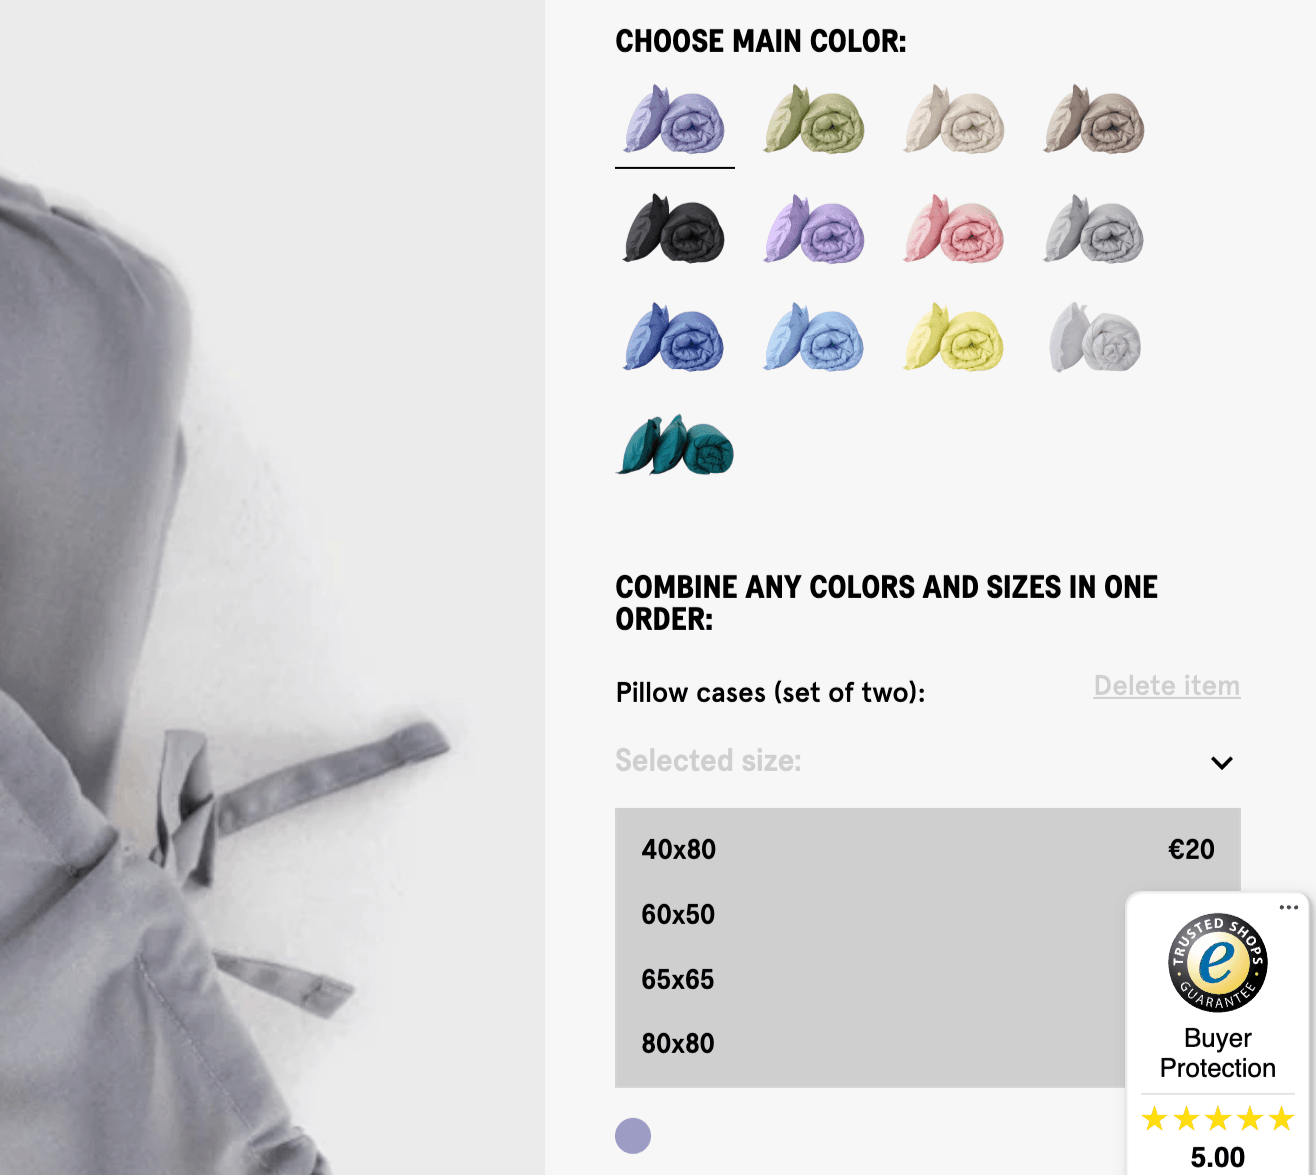This screenshot has width=1316, height=1175.
Task: Click the Delete item link
Action: point(1166,686)
